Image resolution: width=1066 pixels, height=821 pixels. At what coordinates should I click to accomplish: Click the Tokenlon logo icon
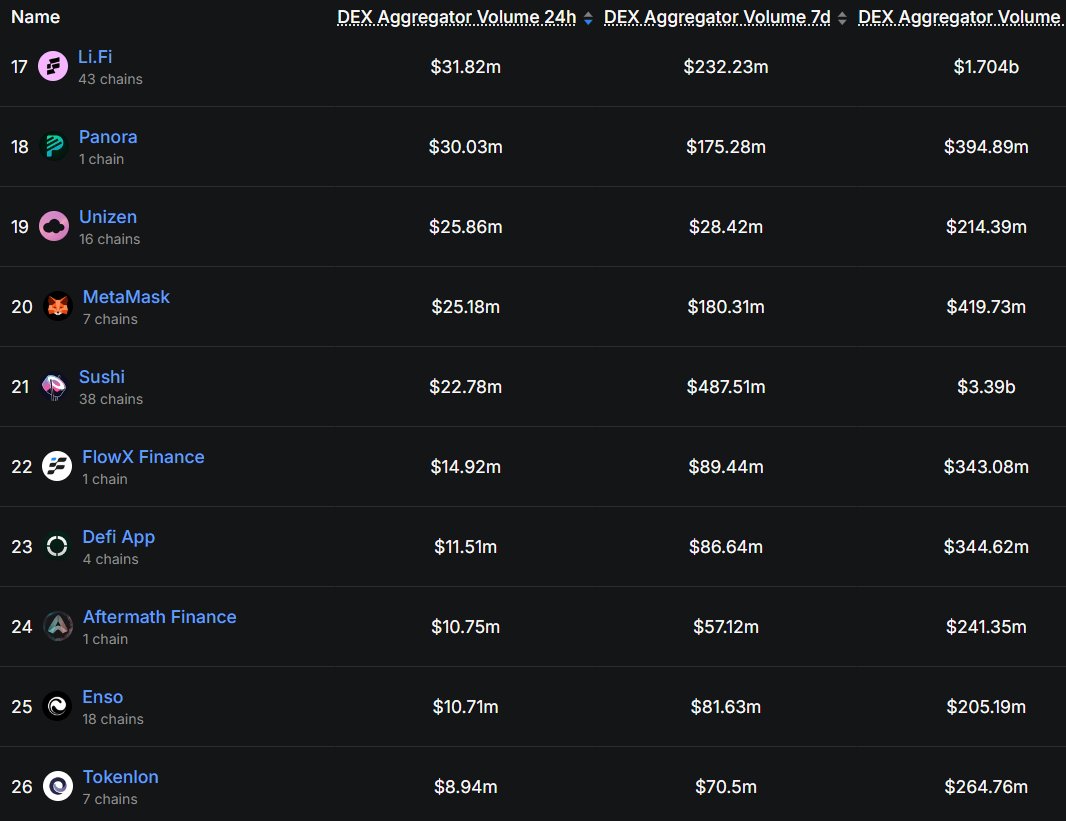pos(58,786)
